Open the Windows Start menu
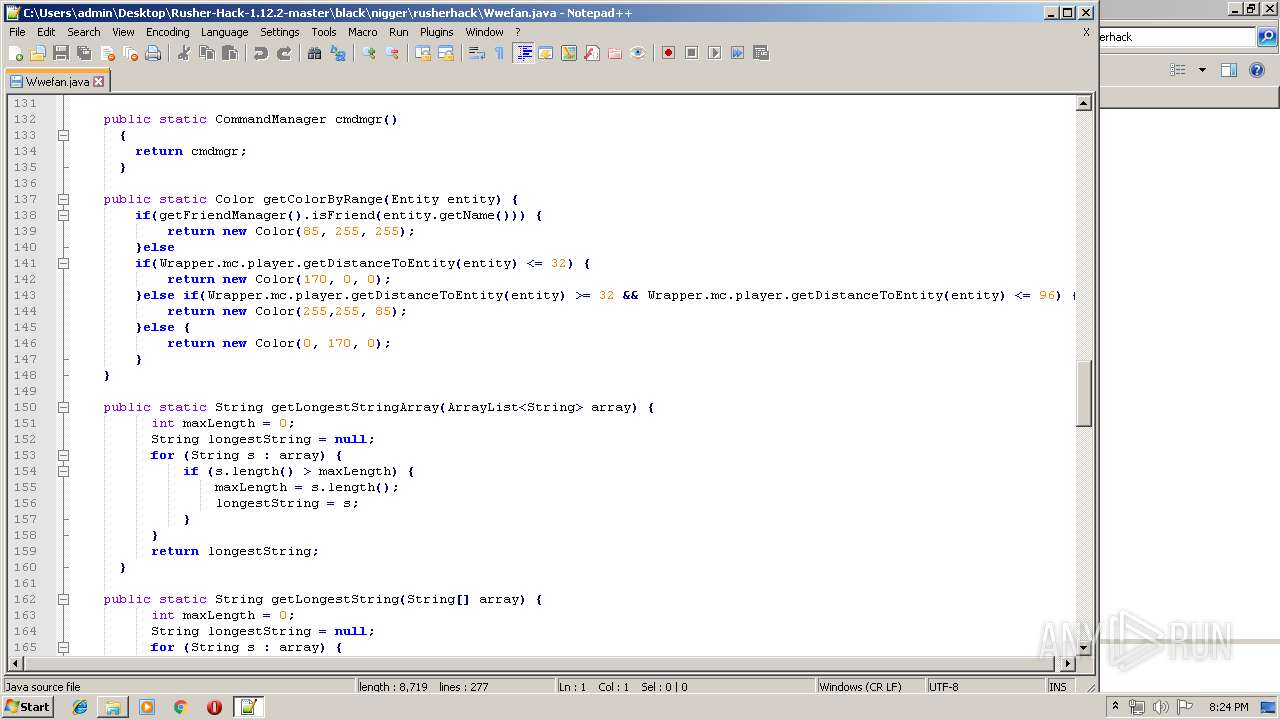 (x=28, y=707)
